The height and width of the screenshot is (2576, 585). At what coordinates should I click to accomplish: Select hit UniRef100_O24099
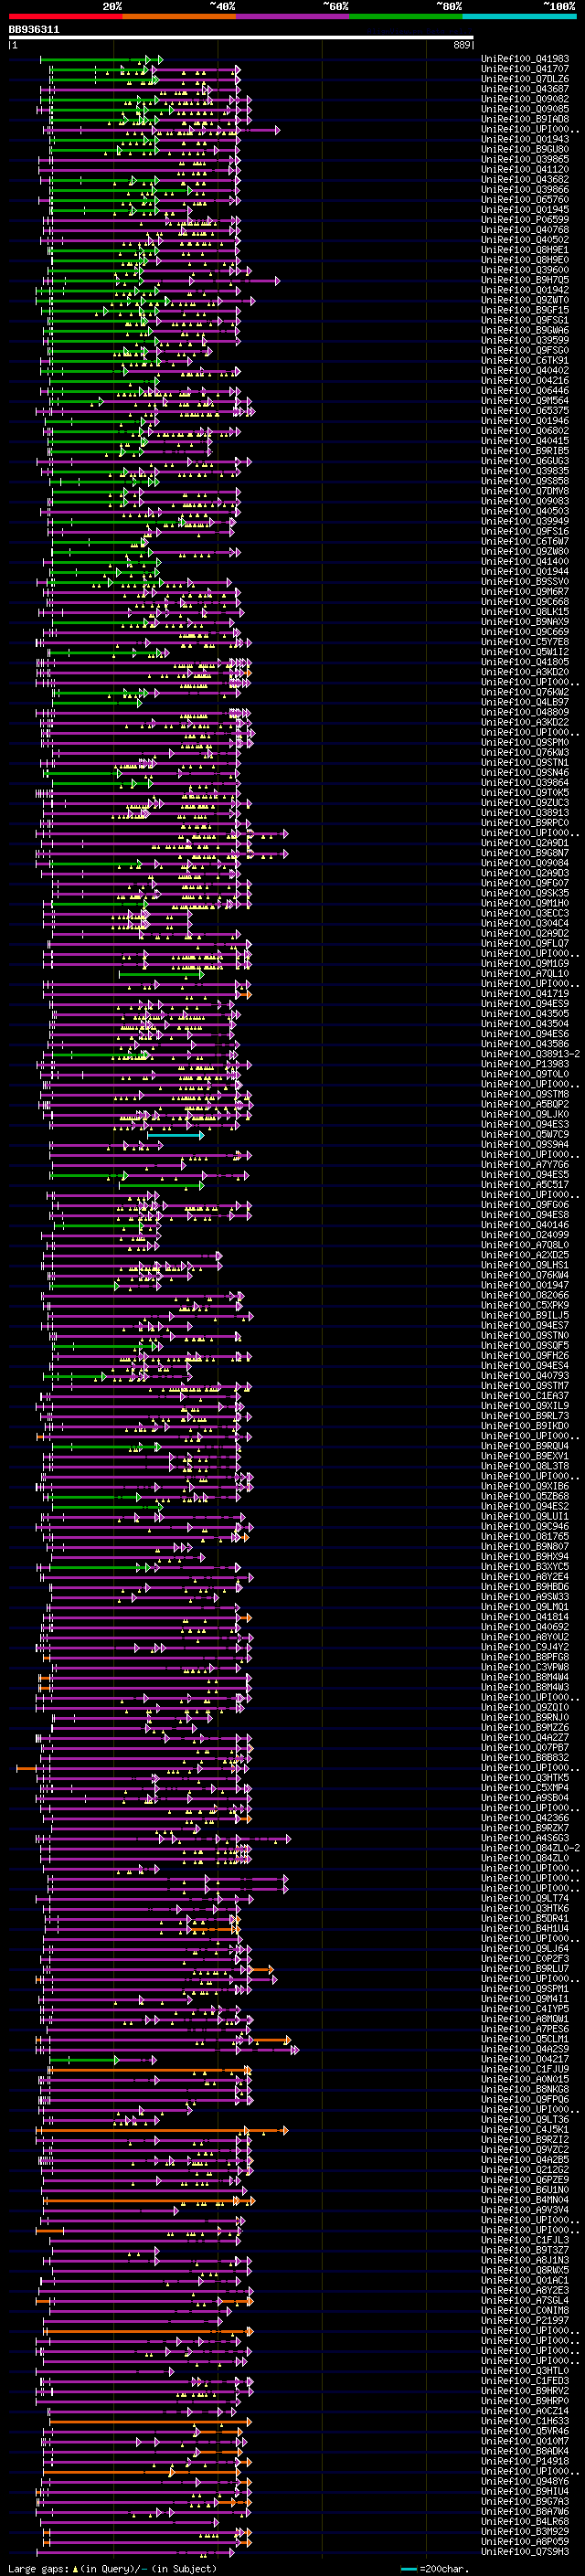point(525,1235)
